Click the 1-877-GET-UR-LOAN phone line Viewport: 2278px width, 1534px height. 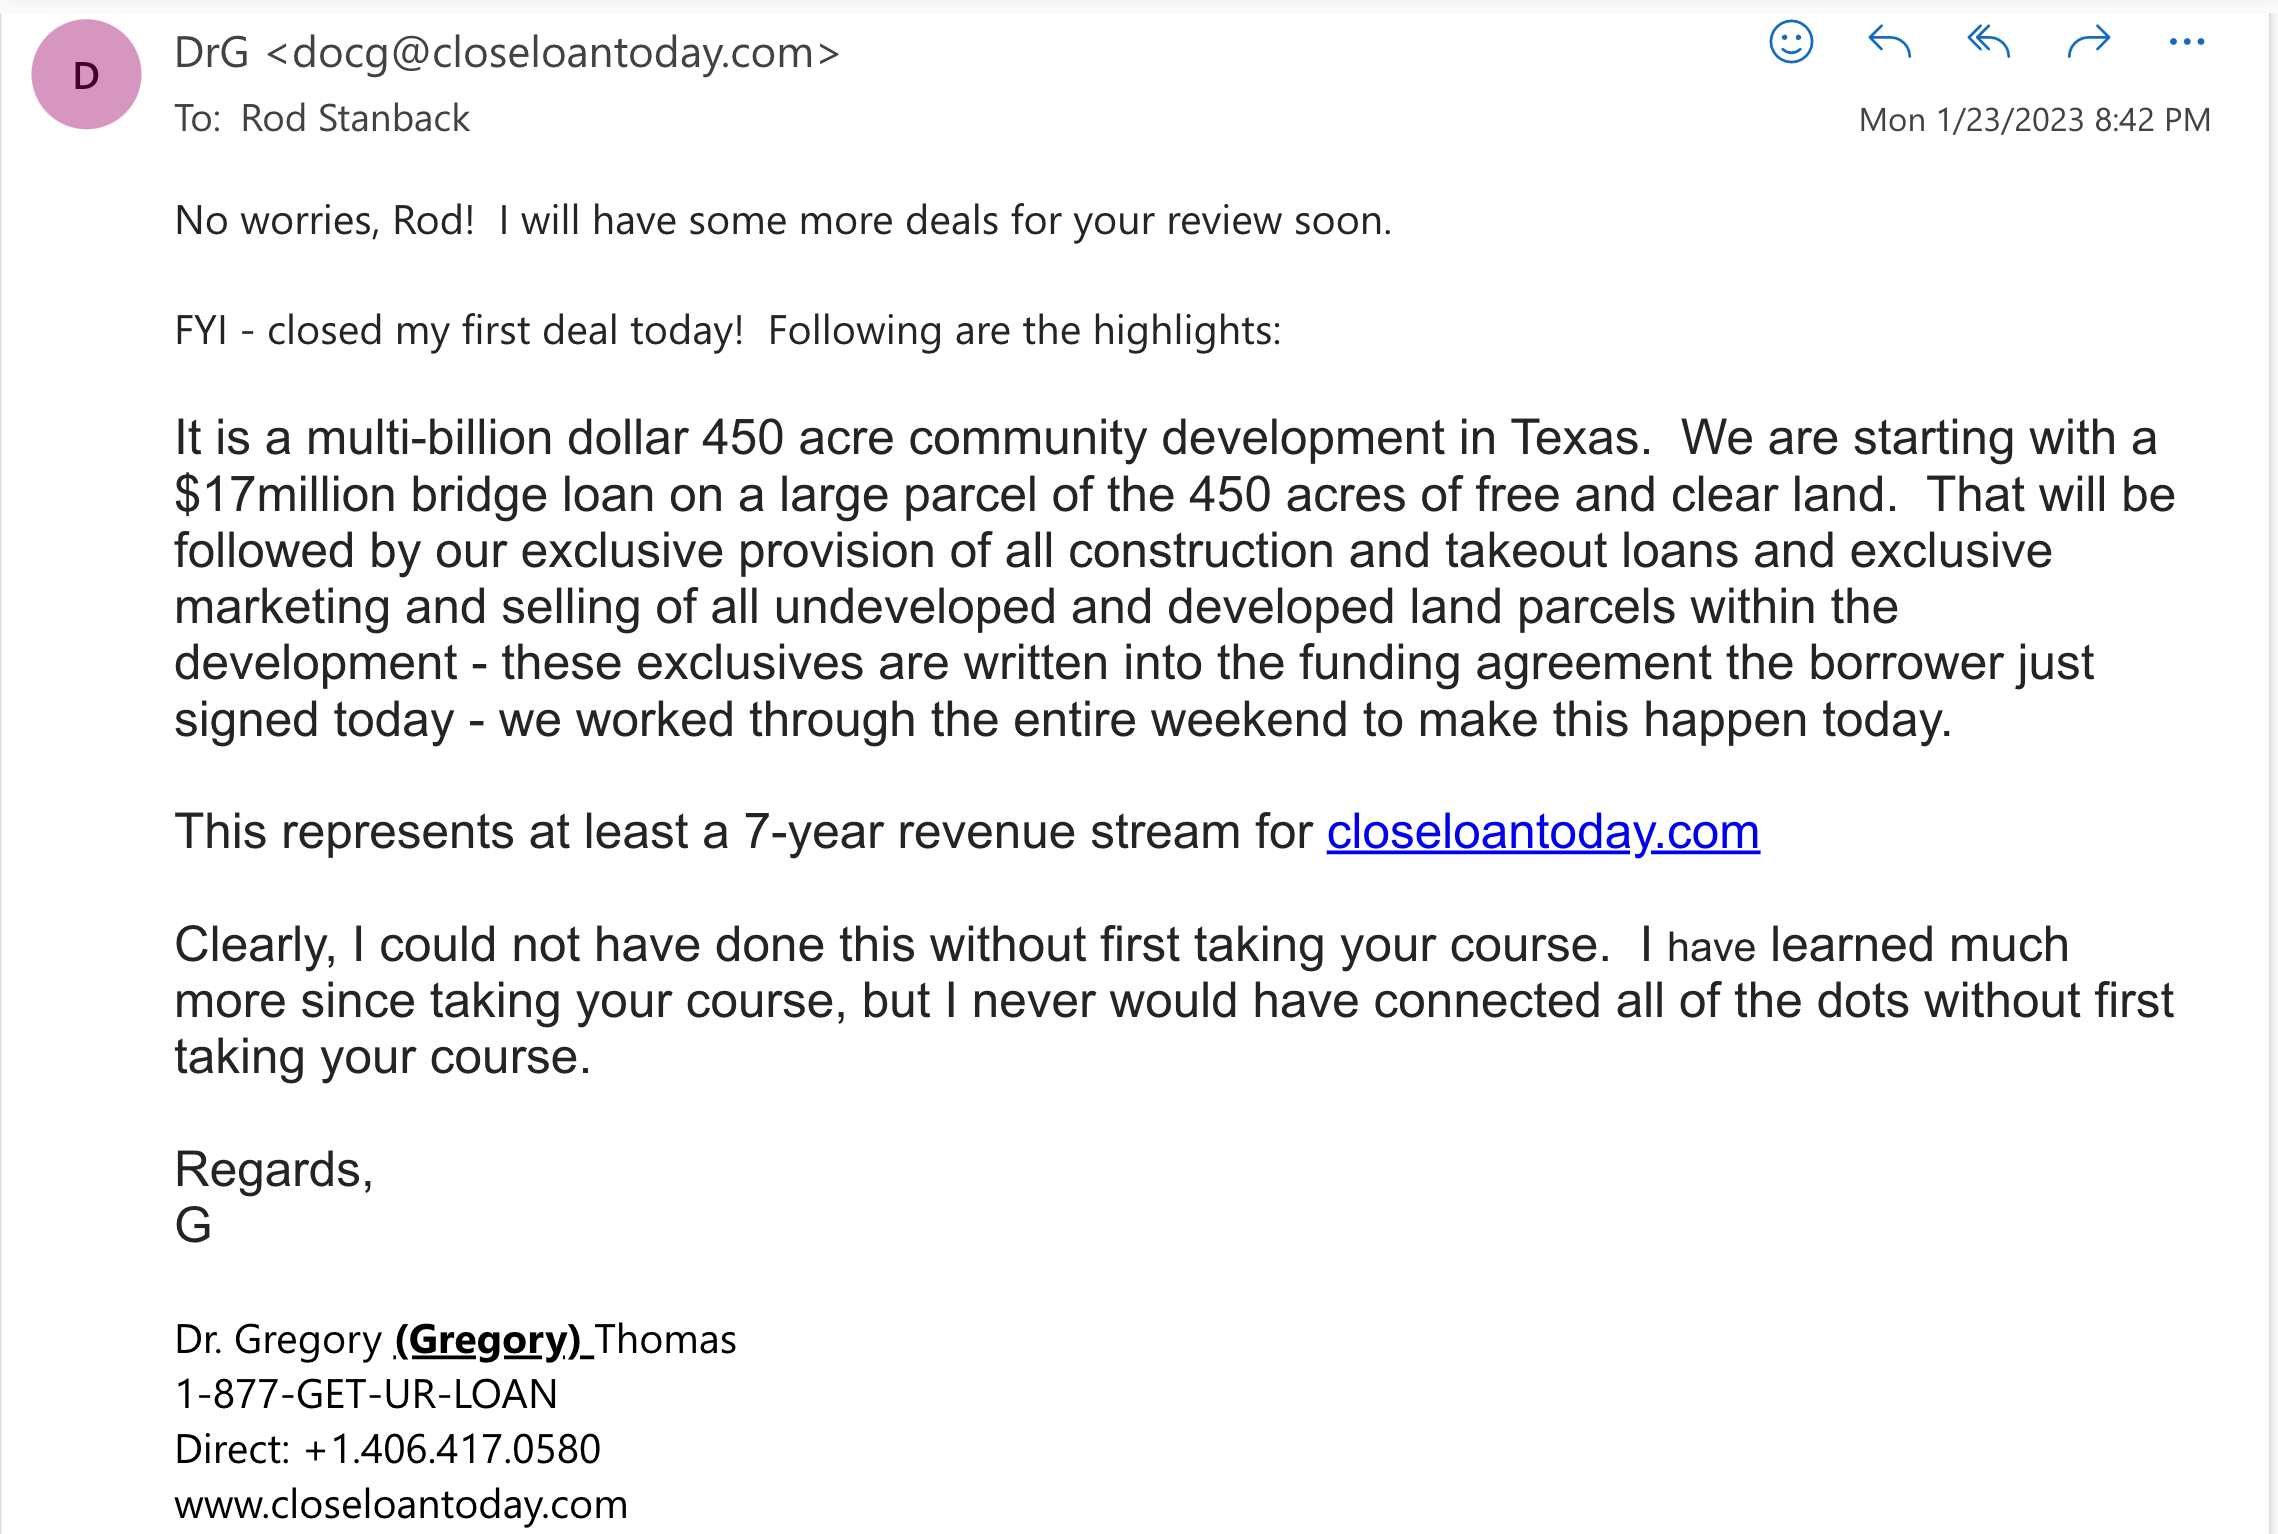366,1394
